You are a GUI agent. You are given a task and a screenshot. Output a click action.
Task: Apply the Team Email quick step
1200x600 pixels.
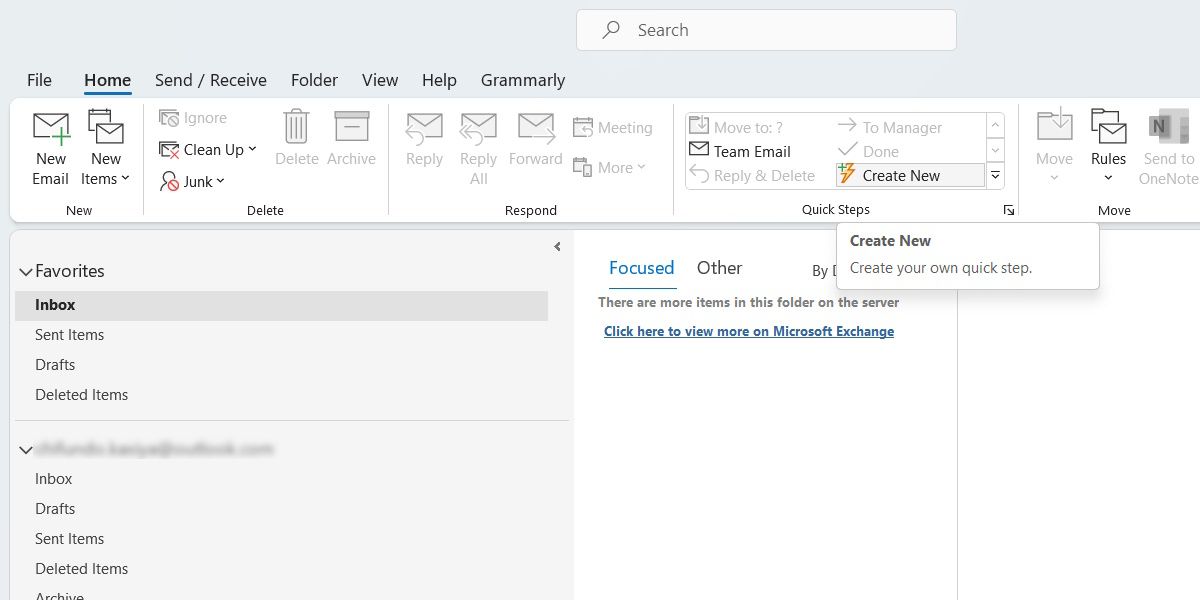(x=740, y=151)
